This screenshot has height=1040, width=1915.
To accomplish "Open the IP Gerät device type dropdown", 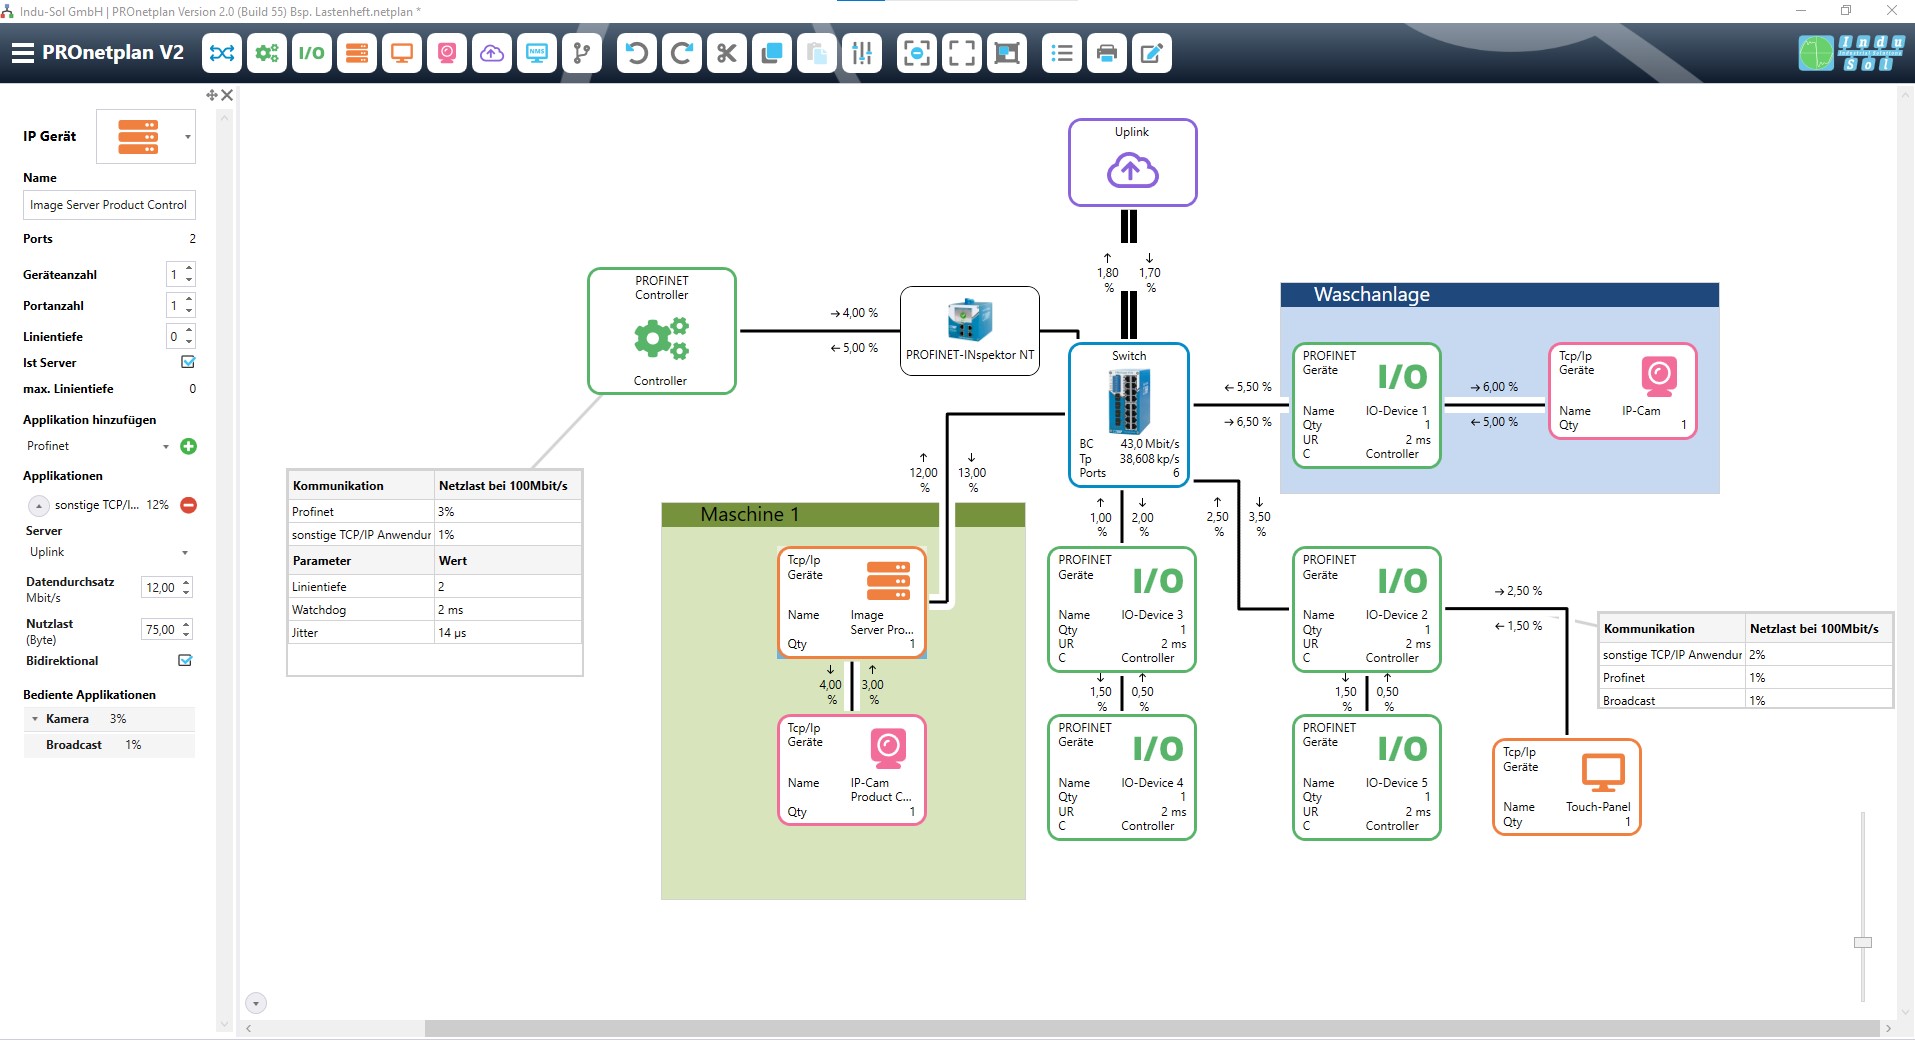I will pyautogui.click(x=187, y=137).
